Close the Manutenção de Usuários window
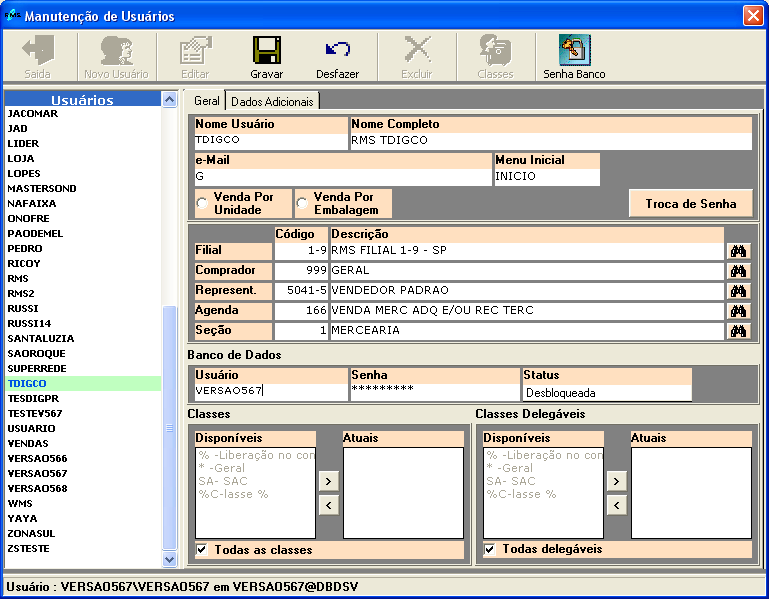The image size is (769, 599). (753, 15)
